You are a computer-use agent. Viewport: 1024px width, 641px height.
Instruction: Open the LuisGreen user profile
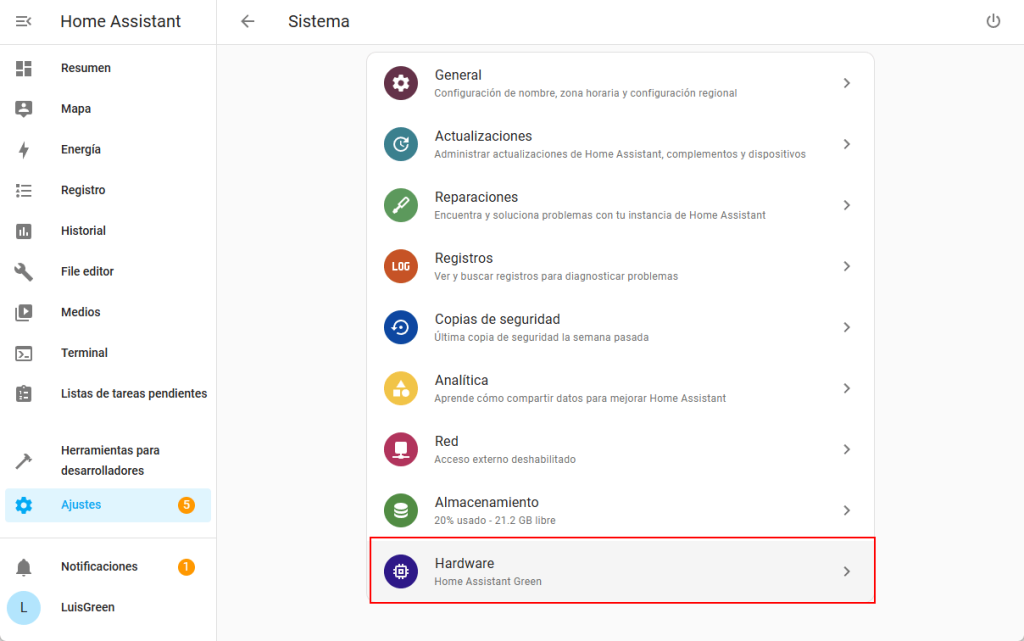pyautogui.click(x=87, y=607)
